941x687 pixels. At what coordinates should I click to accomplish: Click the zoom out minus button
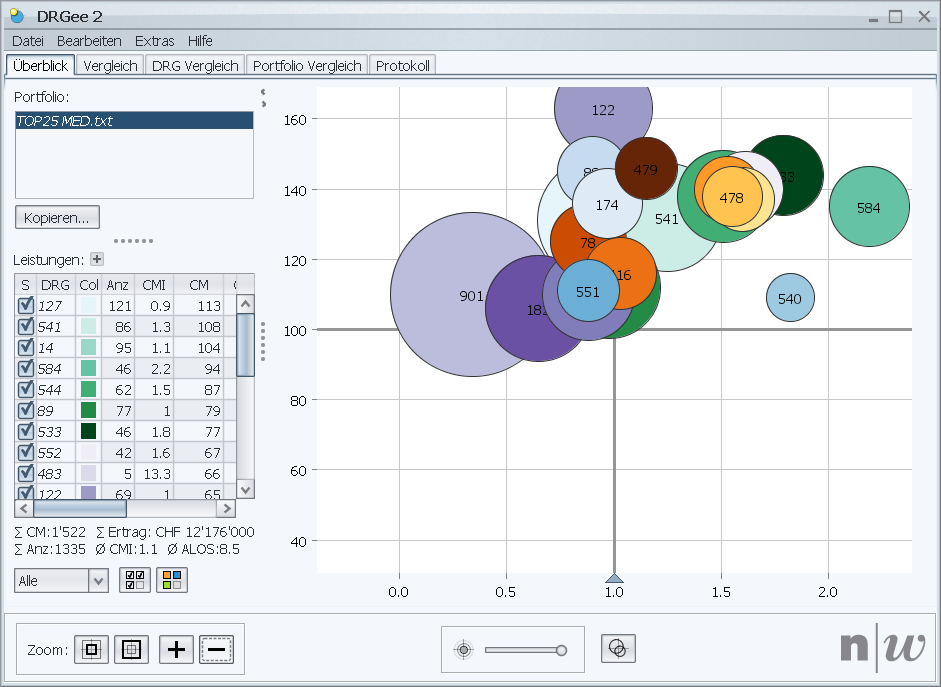tap(217, 649)
